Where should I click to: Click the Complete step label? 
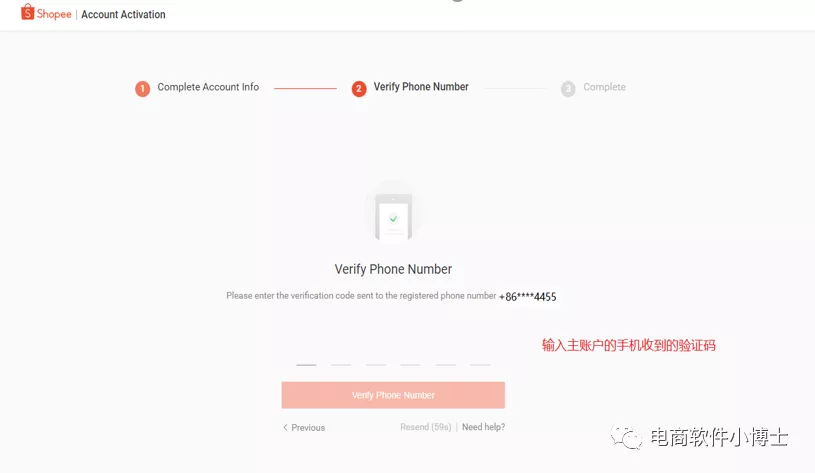pos(604,87)
